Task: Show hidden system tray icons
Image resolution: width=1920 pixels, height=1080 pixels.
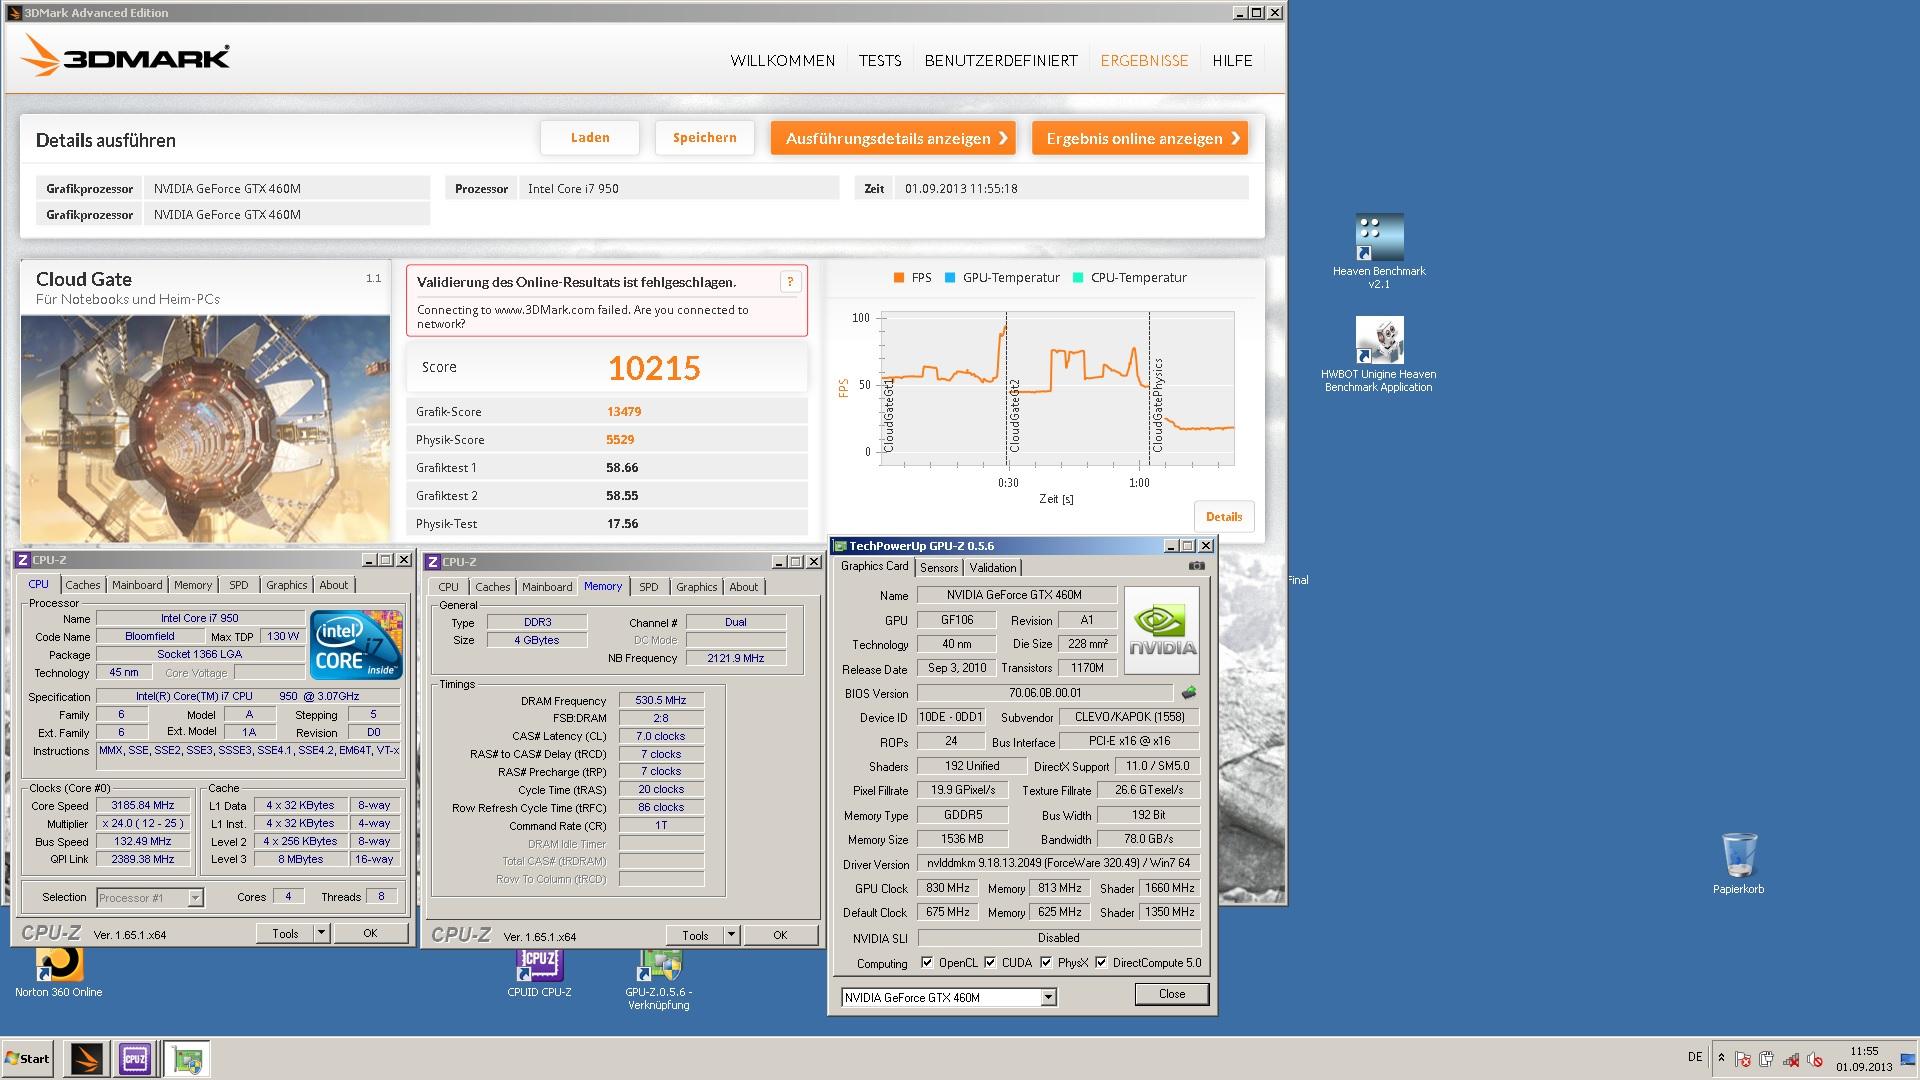Action: [x=1721, y=1058]
